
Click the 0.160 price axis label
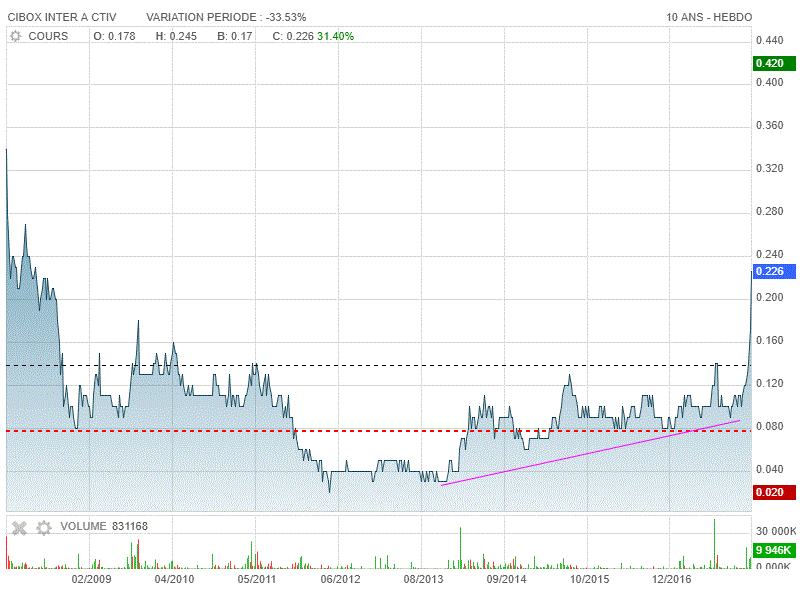770,340
